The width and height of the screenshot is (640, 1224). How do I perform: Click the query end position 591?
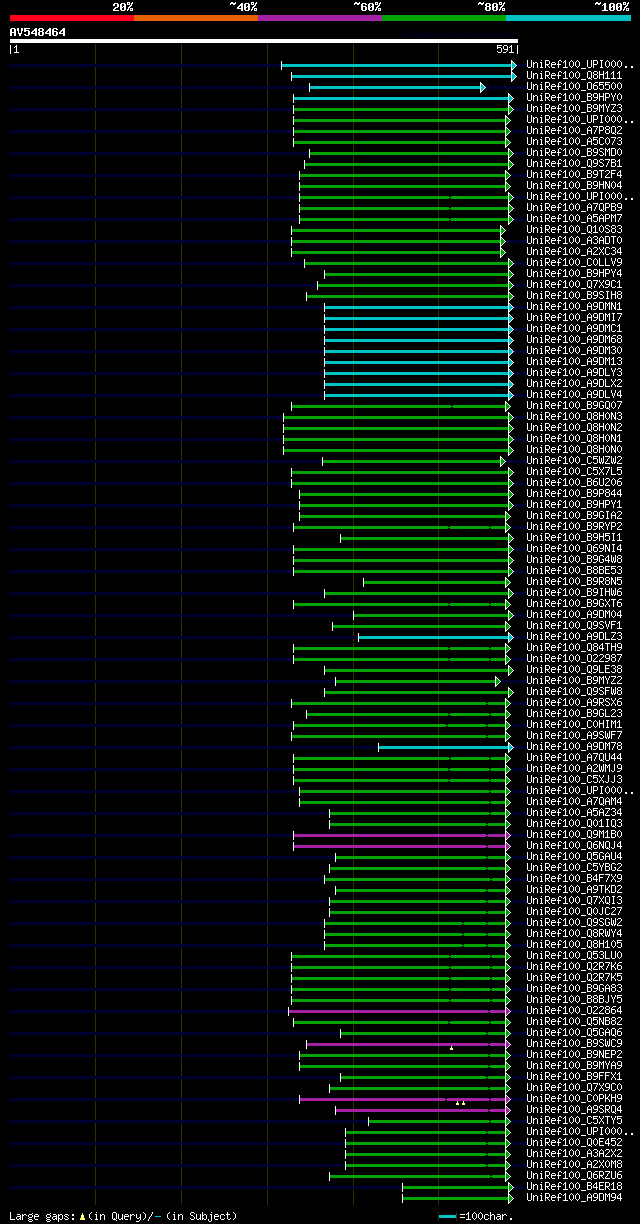click(x=505, y=49)
